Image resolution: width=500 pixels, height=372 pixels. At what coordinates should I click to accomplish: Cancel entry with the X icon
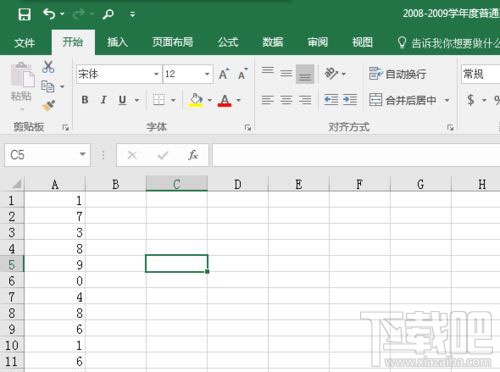(132, 155)
